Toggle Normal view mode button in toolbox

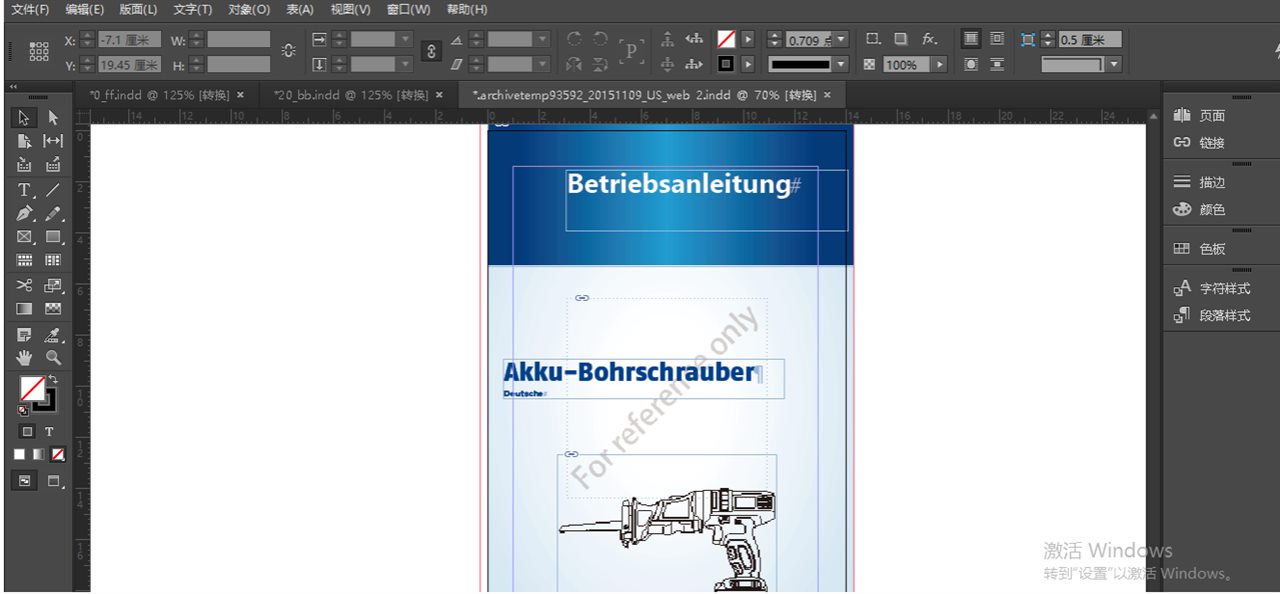tap(24, 481)
